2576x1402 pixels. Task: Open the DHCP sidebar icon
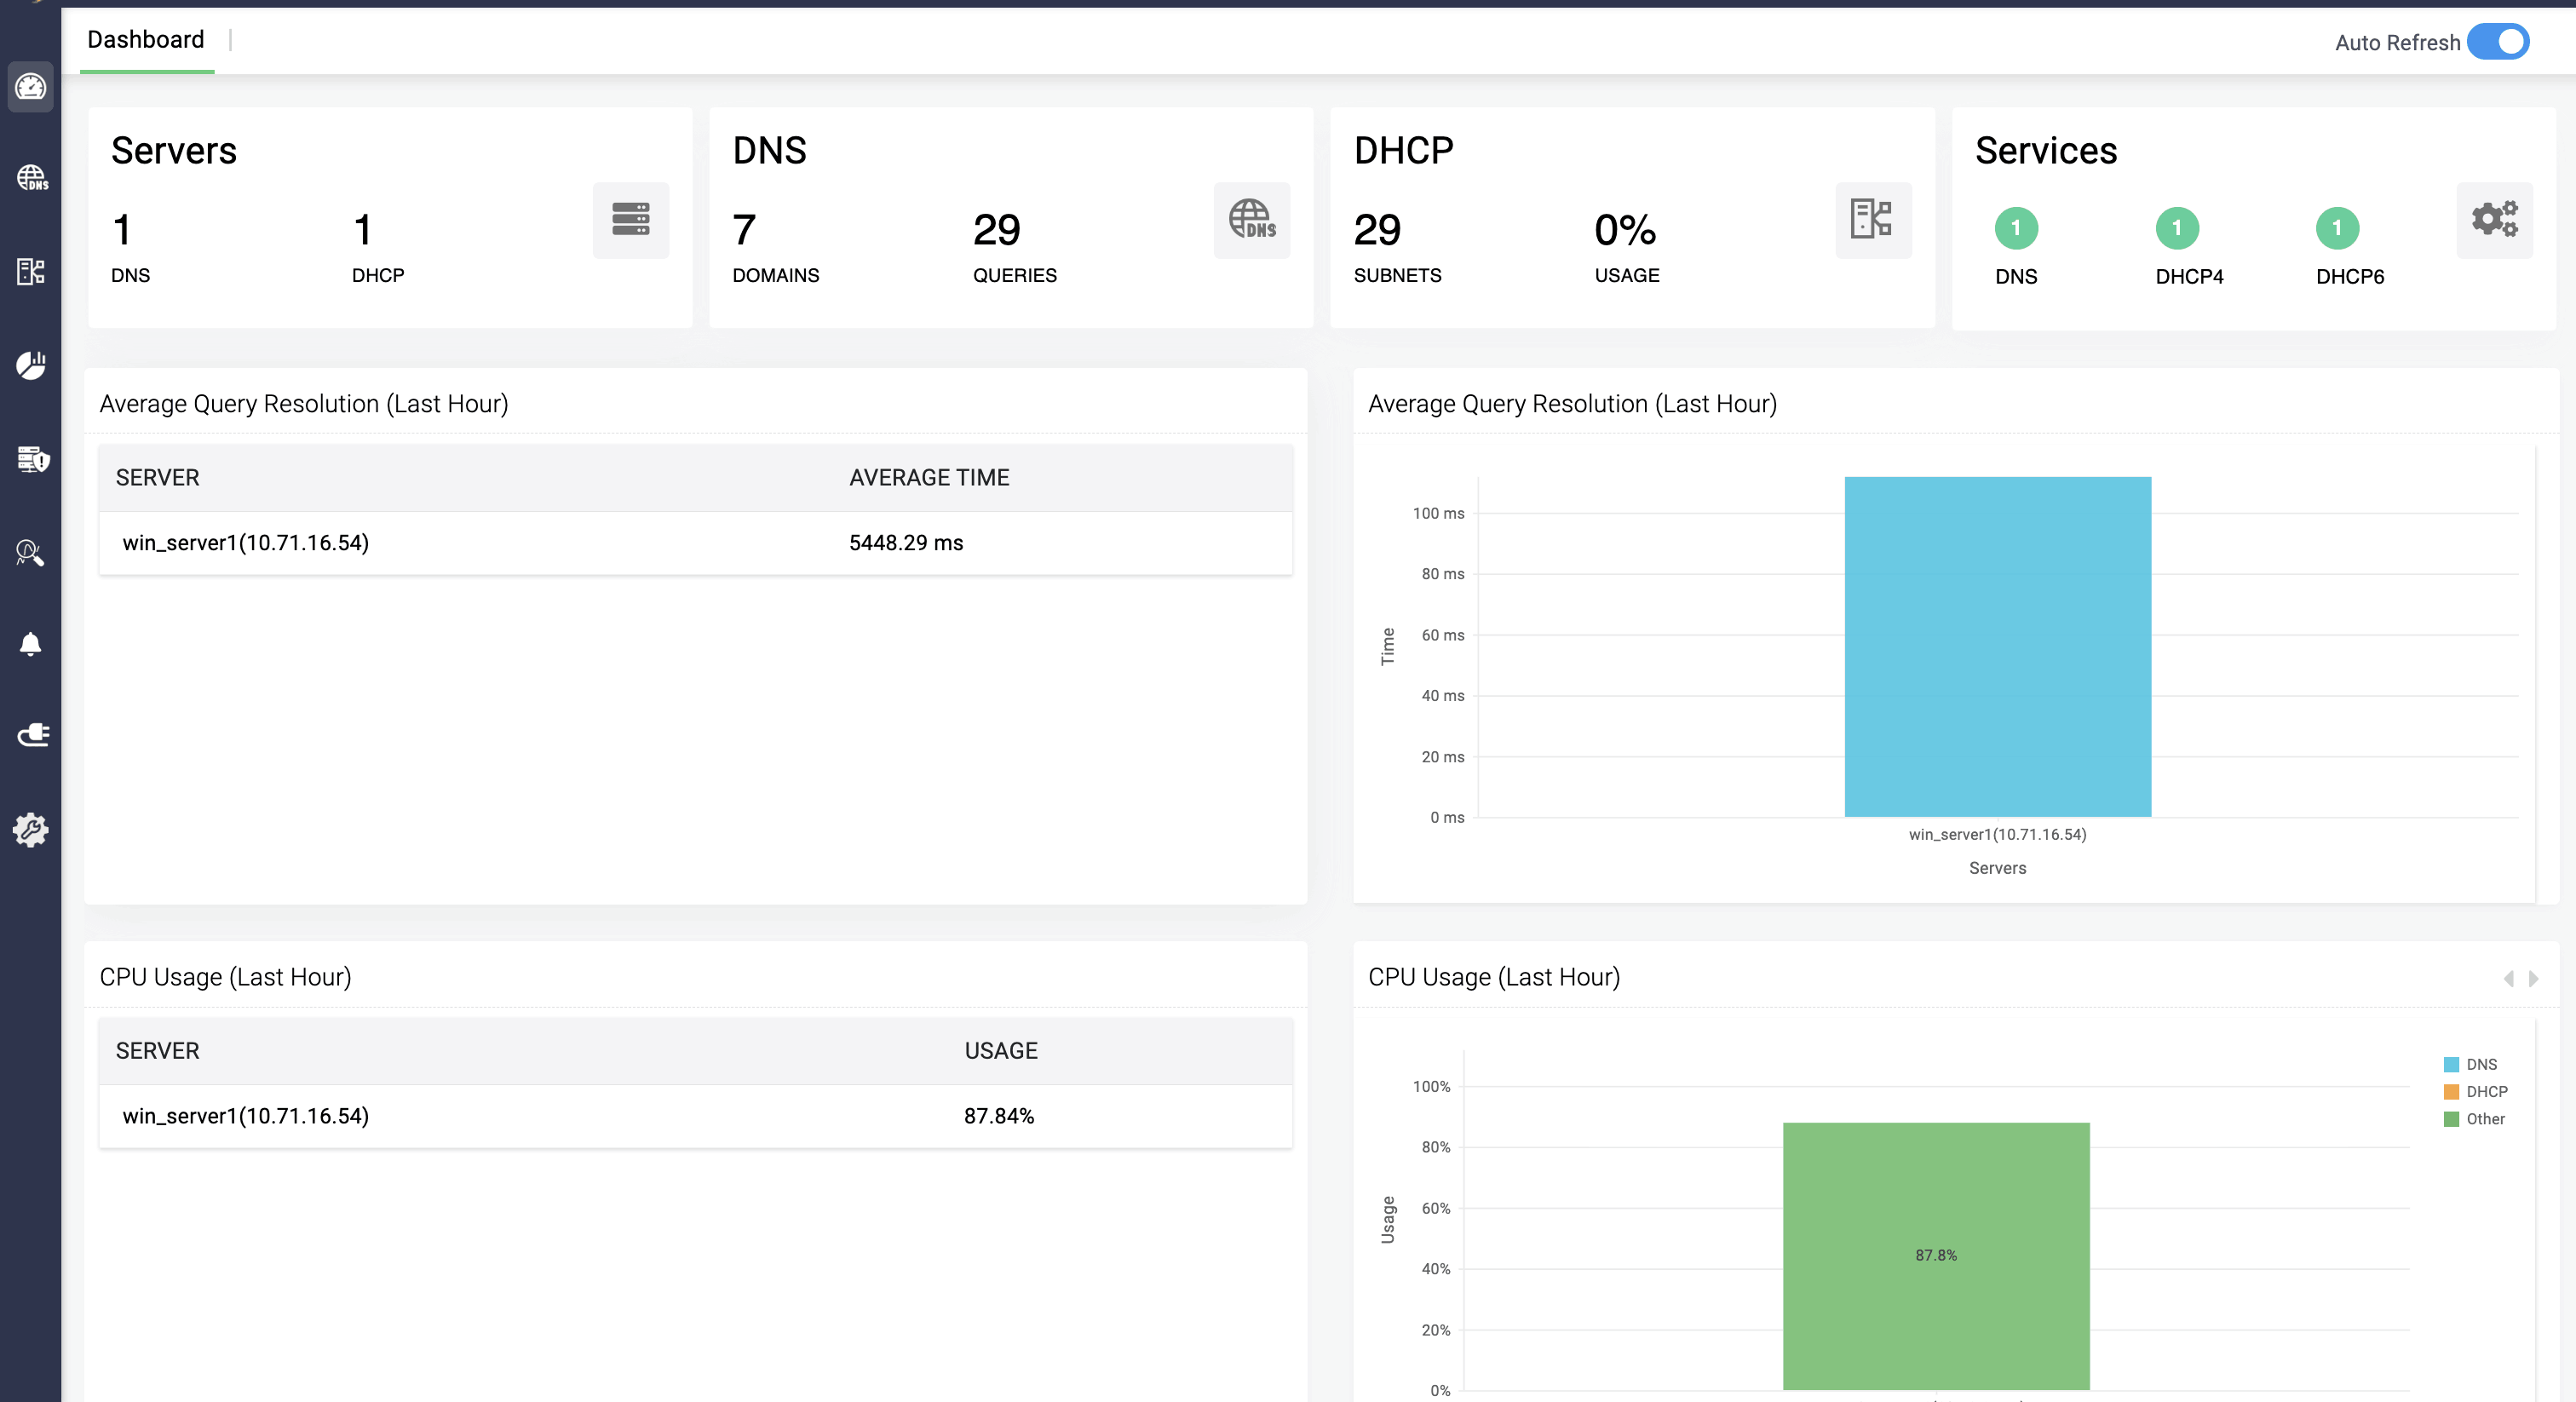tap(31, 271)
